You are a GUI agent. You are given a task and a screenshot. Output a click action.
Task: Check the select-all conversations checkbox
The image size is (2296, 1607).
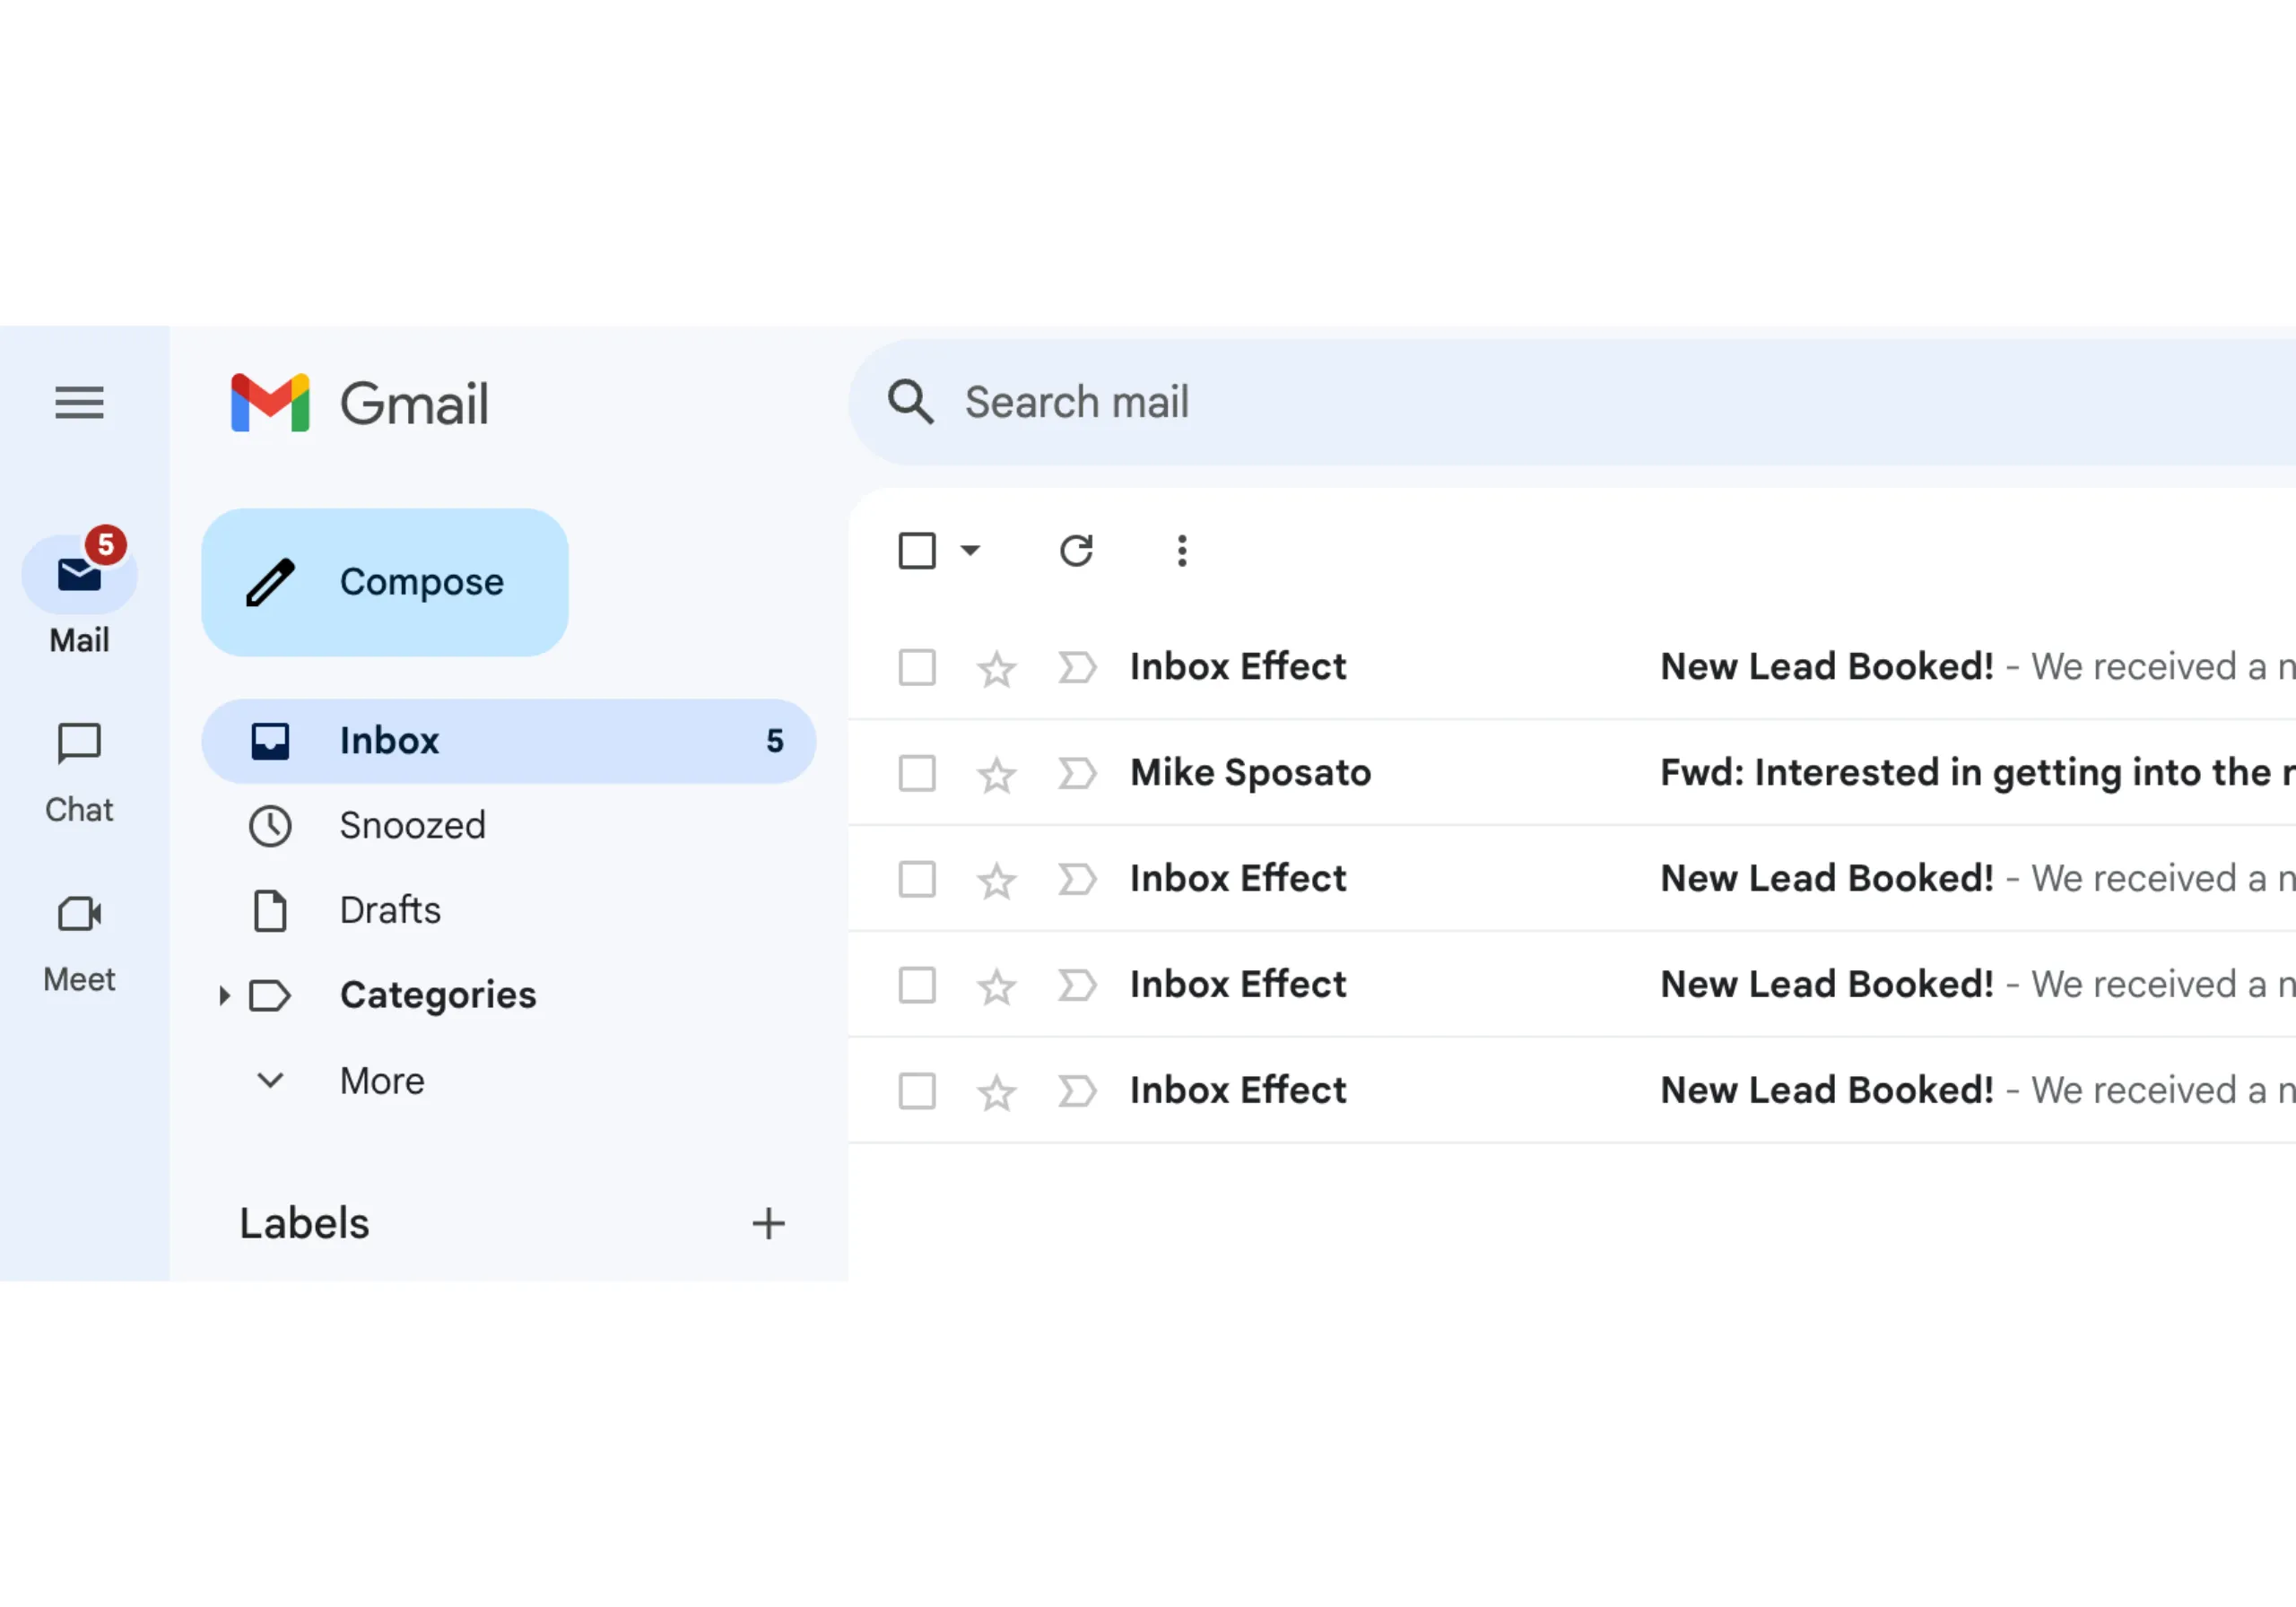point(916,550)
